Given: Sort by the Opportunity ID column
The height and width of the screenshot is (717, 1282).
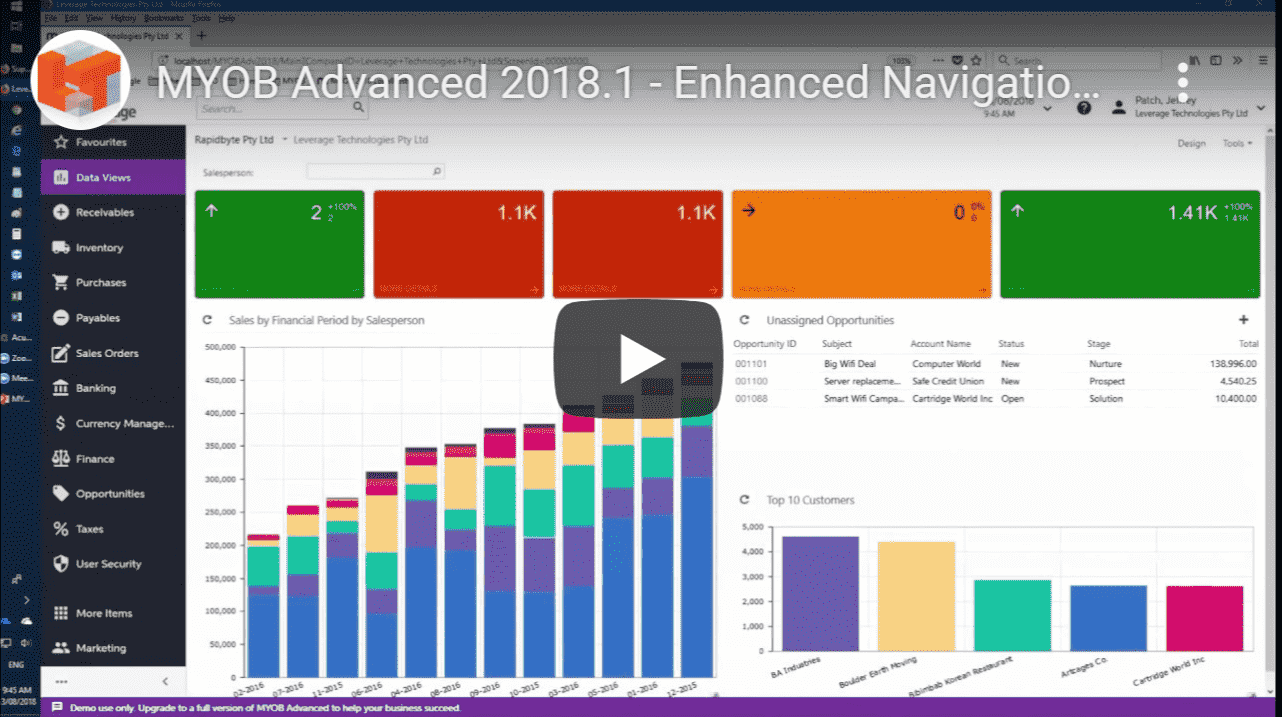Looking at the screenshot, I should 765,344.
